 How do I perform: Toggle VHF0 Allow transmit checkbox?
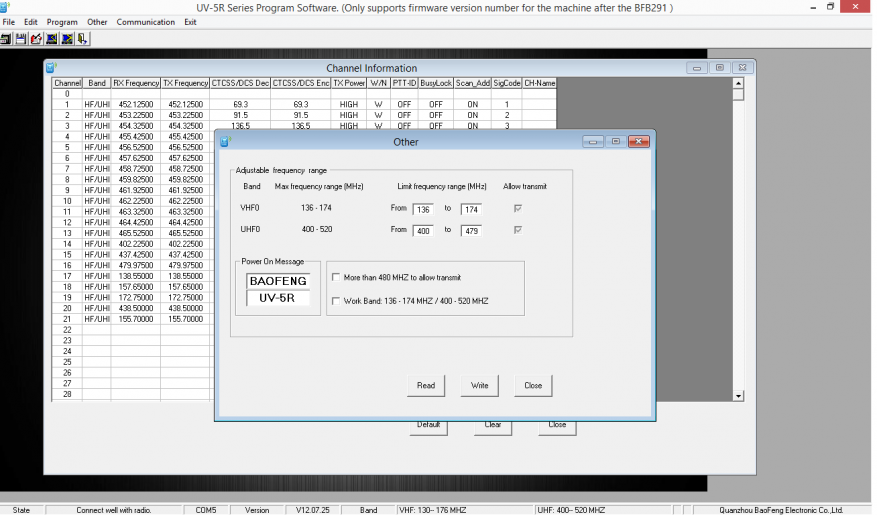tap(518, 208)
